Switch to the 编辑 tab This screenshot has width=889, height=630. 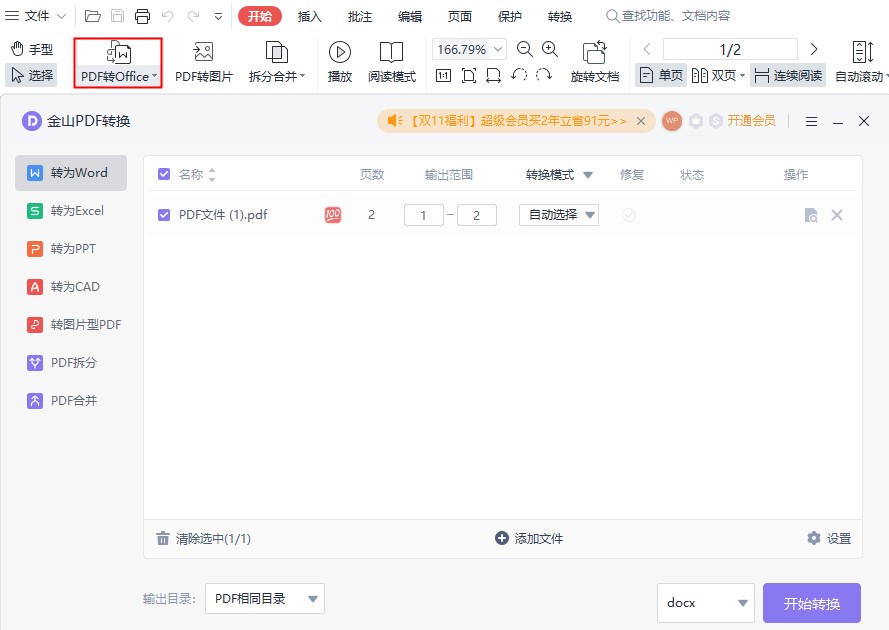tap(410, 16)
